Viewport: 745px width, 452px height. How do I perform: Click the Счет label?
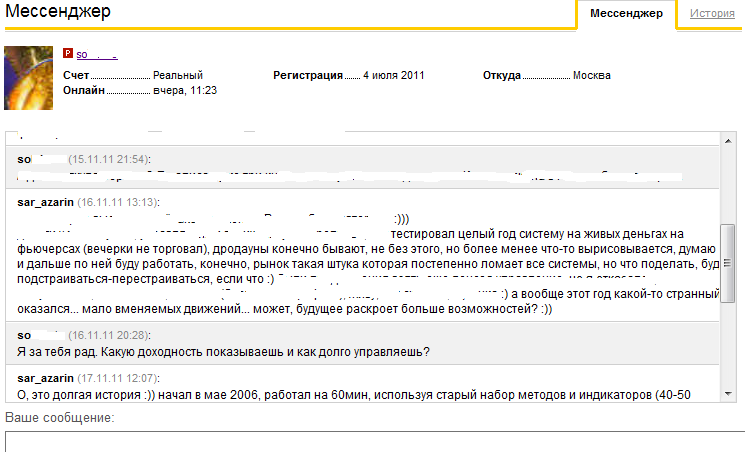[76, 76]
